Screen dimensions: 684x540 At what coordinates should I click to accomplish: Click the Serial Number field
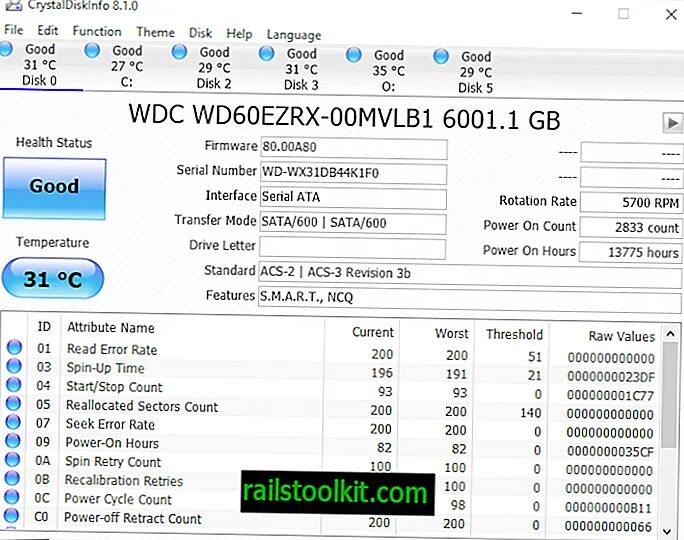coord(353,173)
